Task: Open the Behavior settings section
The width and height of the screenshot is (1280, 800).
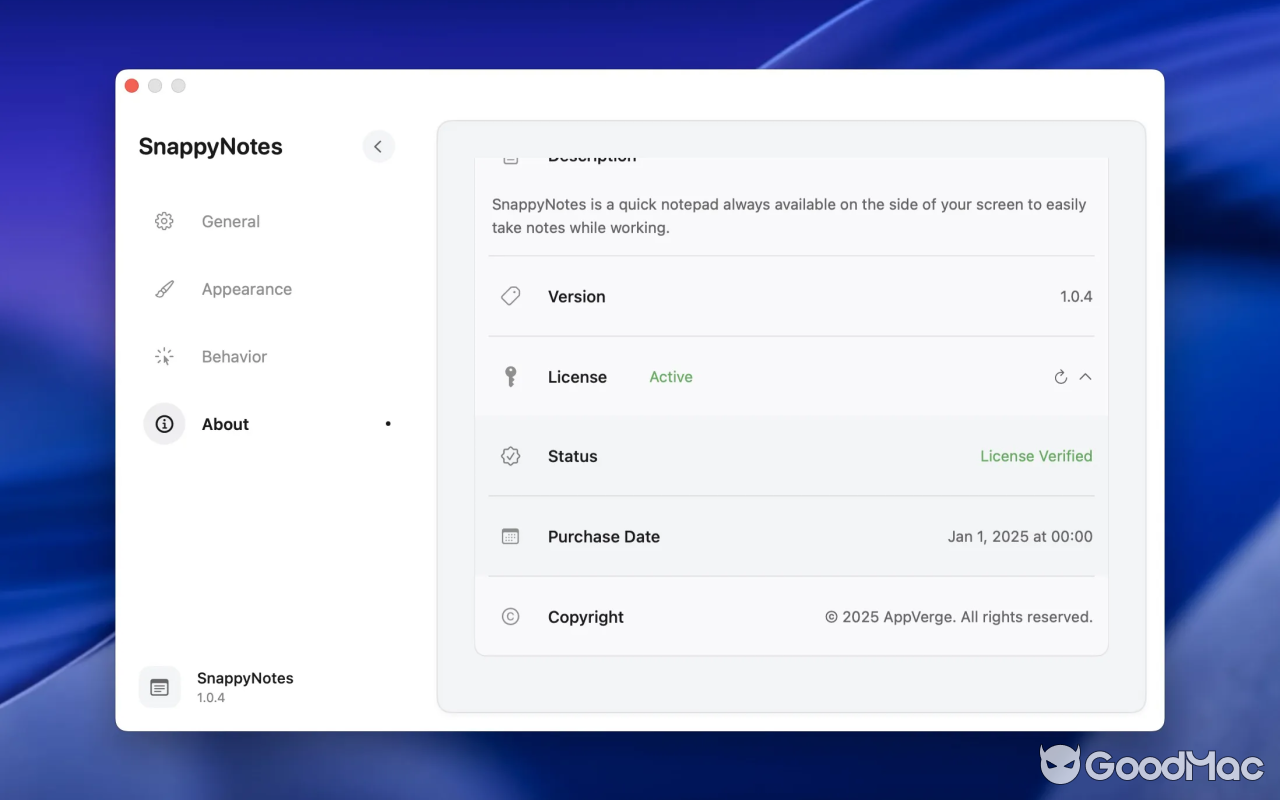Action: click(x=233, y=356)
